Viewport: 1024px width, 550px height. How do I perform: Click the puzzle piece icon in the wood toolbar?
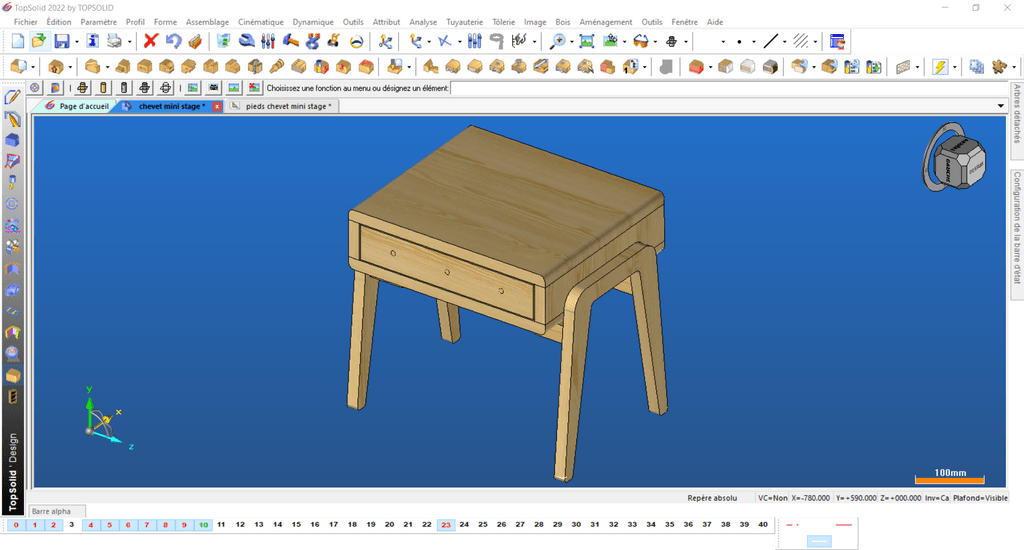[x=999, y=67]
